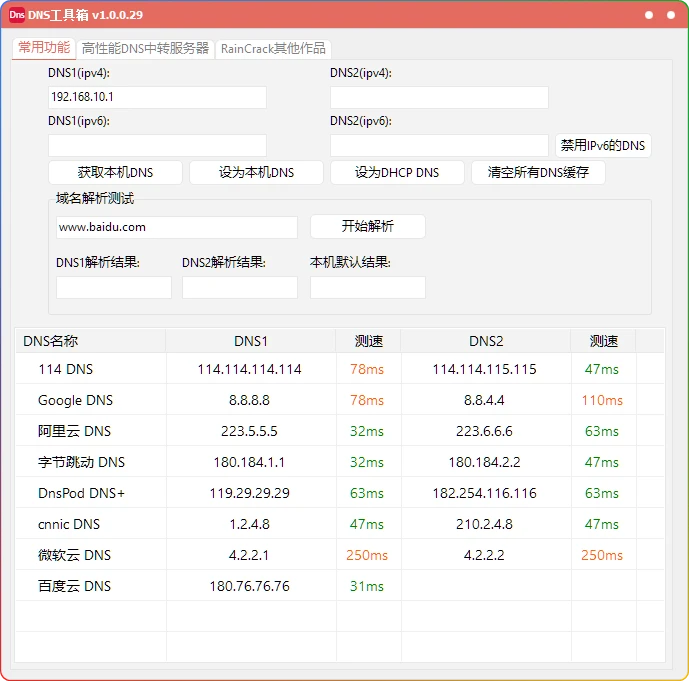Click the DNS1 column header
689x681 pixels.
coord(251,341)
